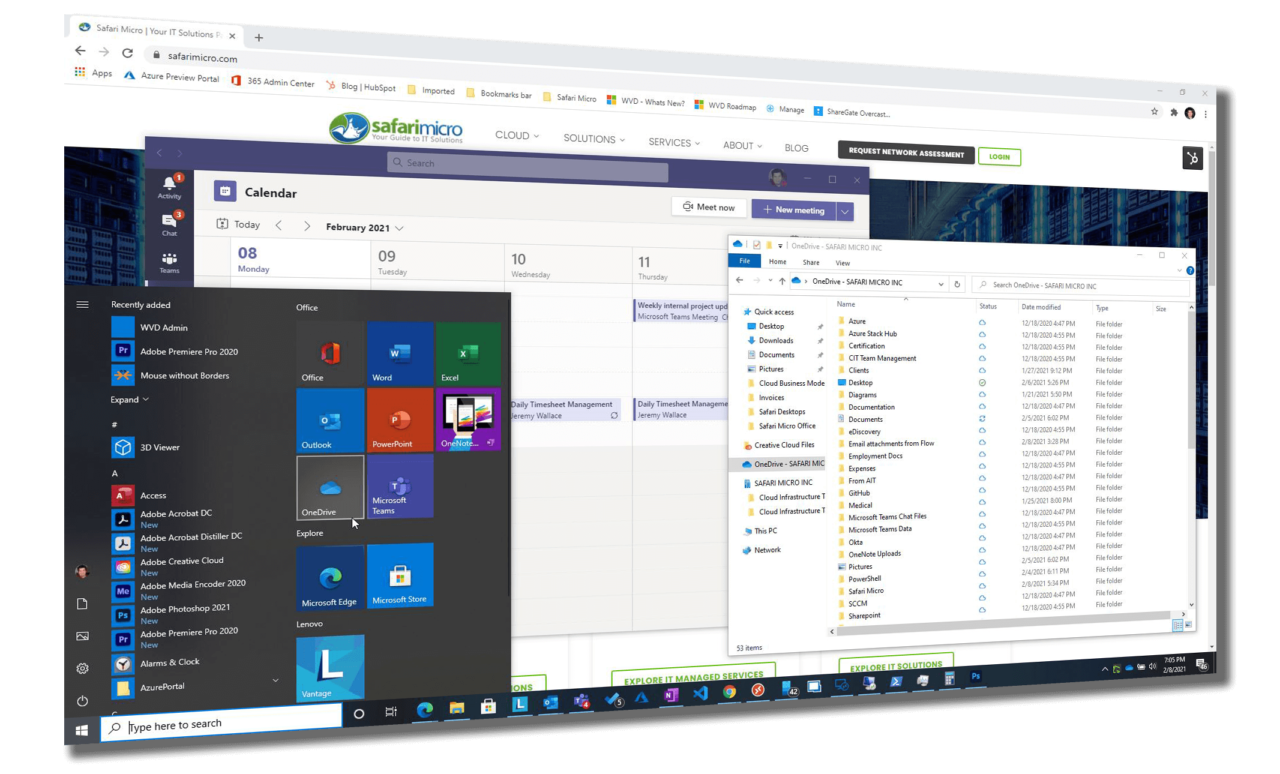Launch the PowerPoint tile

click(399, 420)
